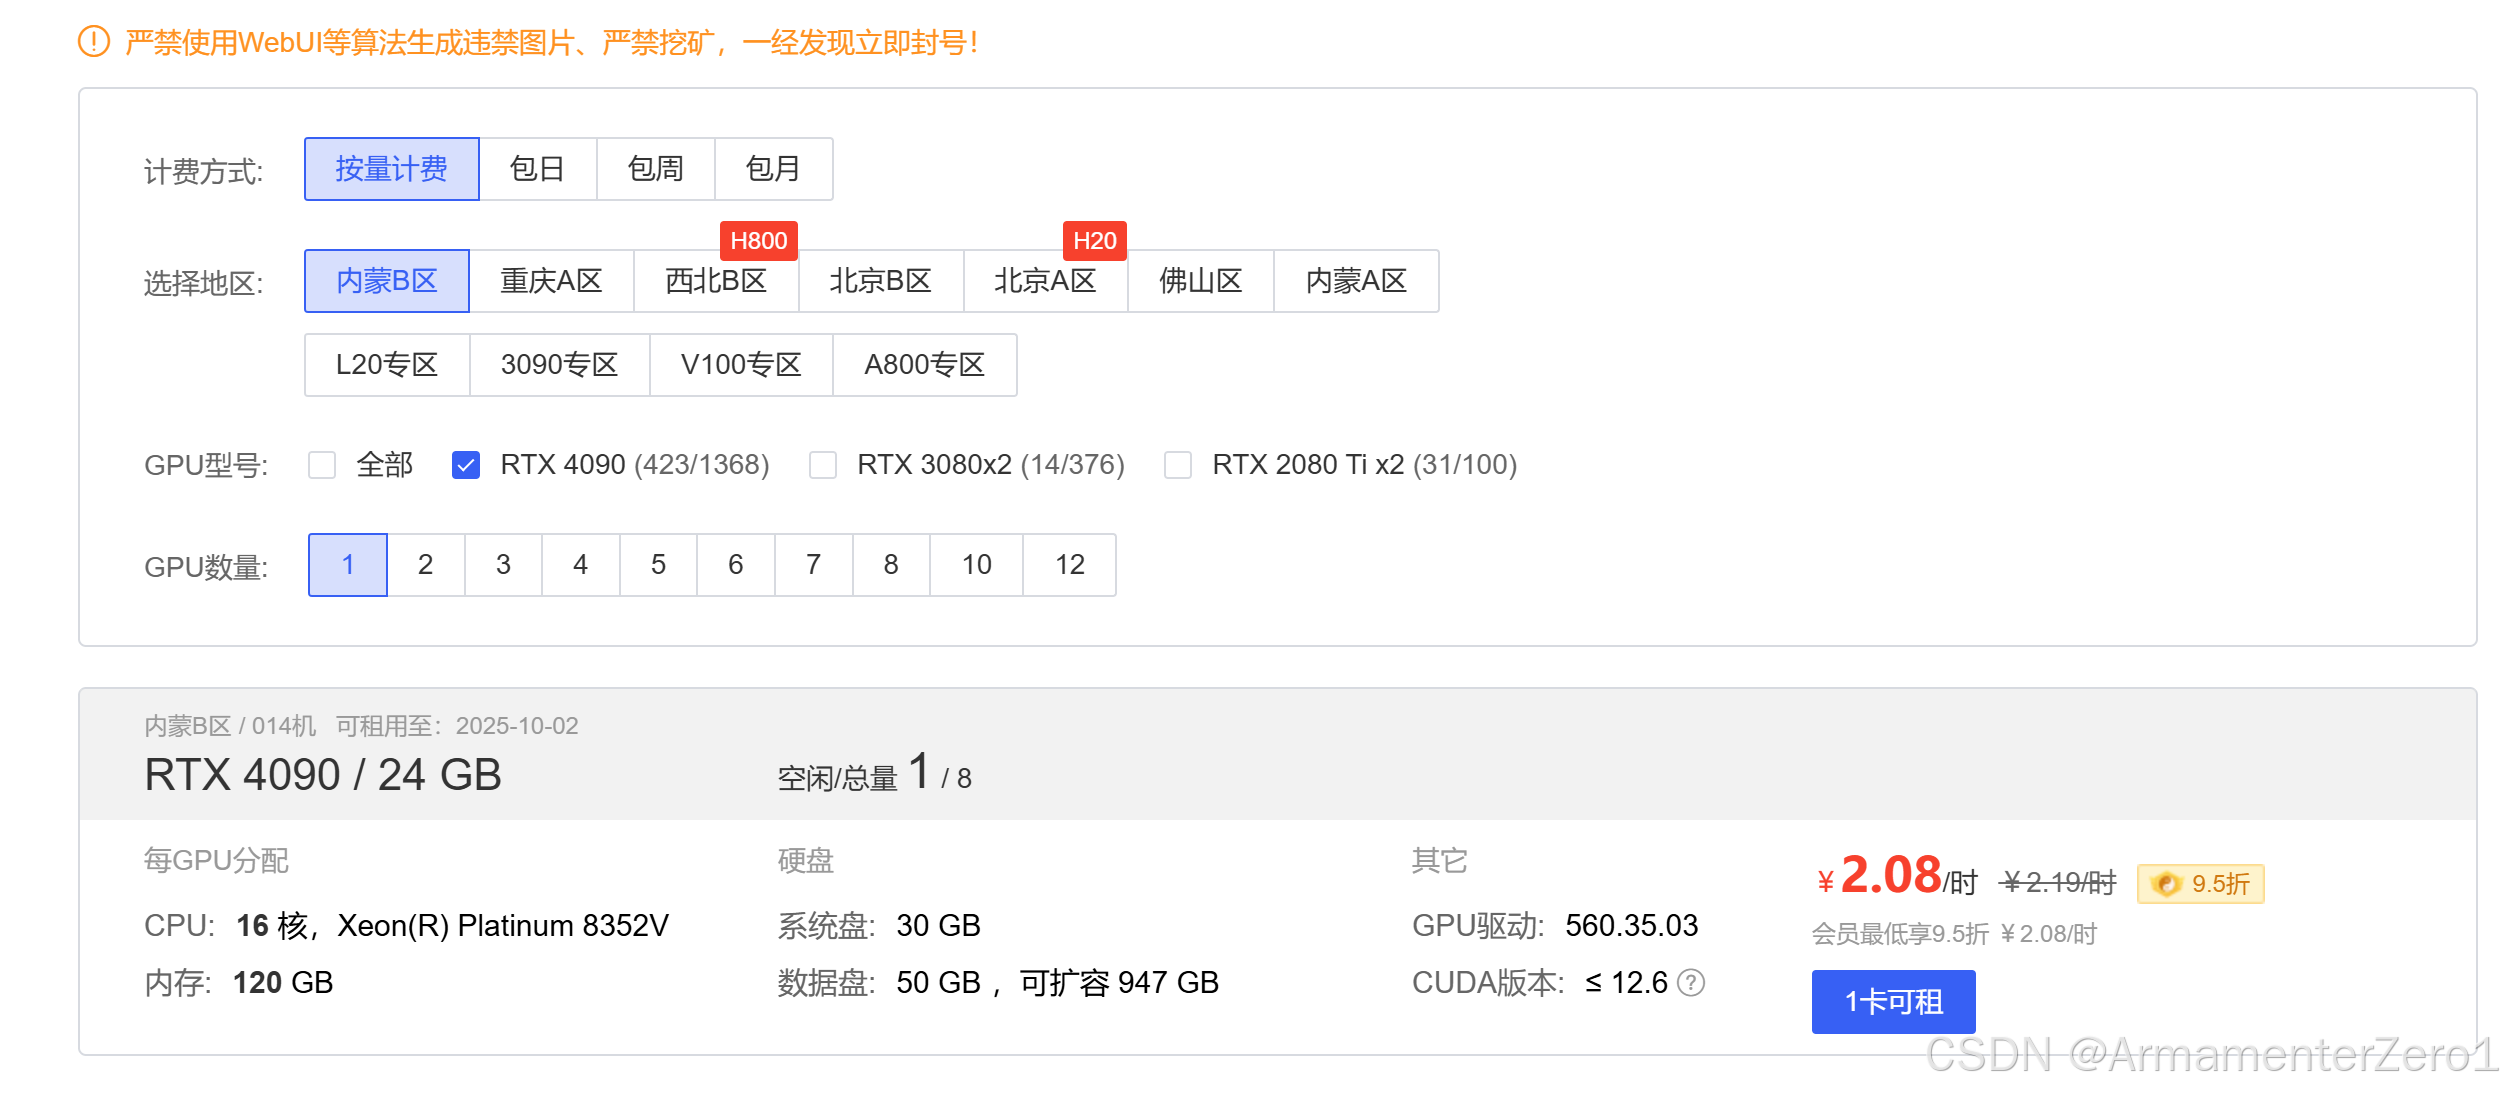Click the CUDA version help question-mark icon
Viewport: 2504px width, 1095px height.
click(x=1691, y=983)
